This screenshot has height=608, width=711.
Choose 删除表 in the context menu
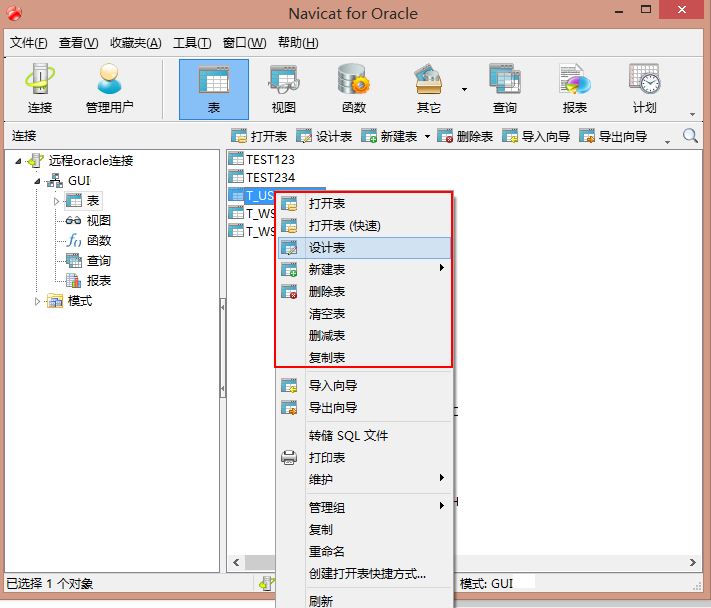point(364,291)
